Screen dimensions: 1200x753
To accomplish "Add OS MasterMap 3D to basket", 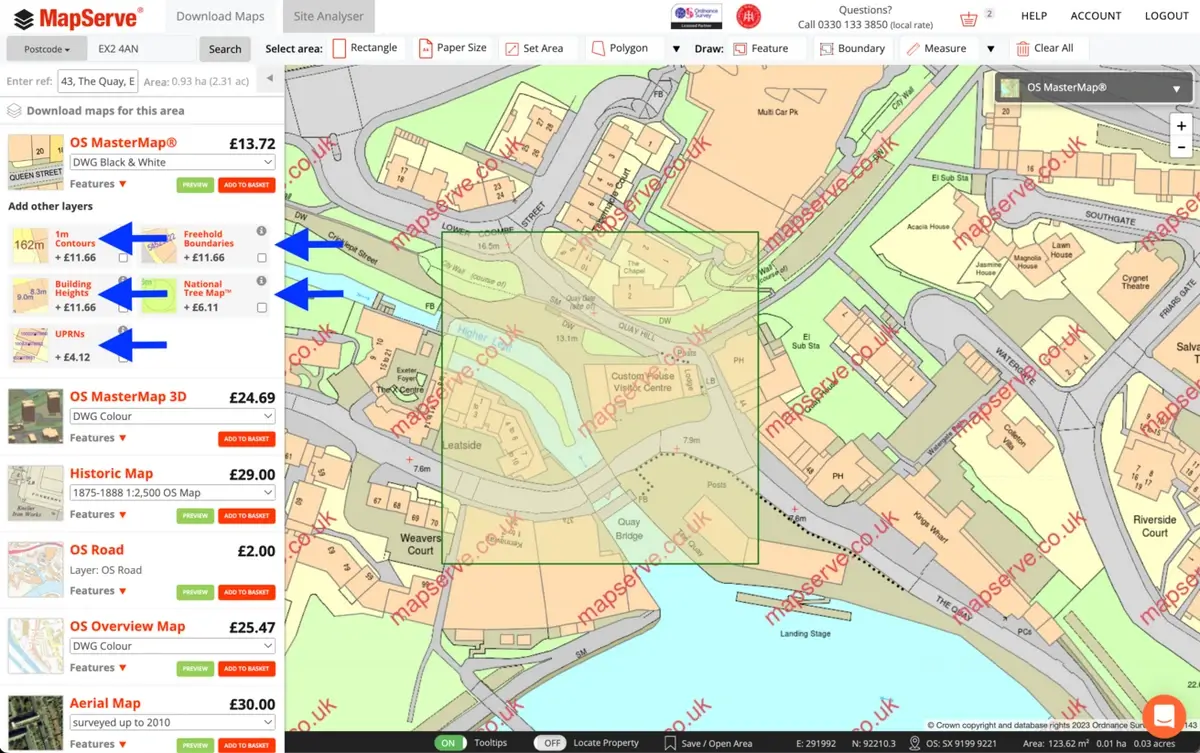I will pyautogui.click(x=246, y=439).
